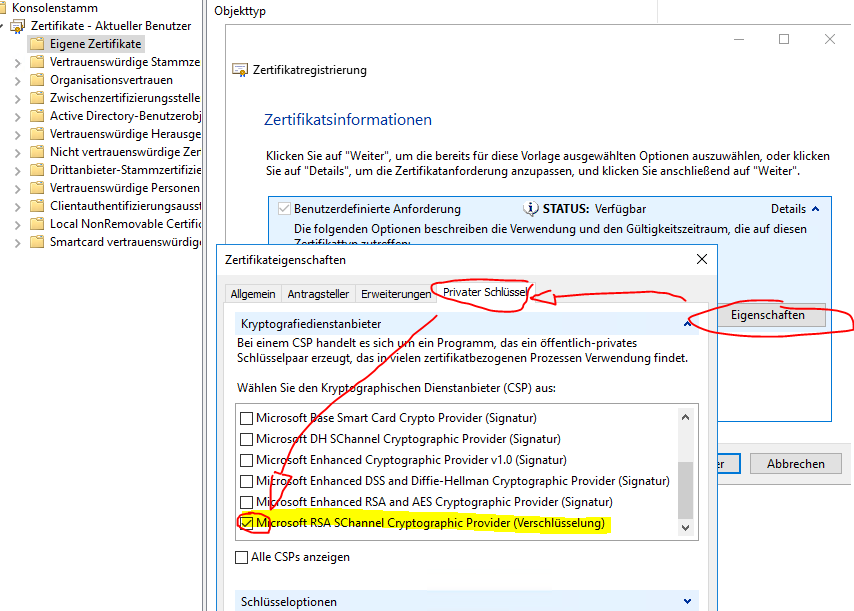
Task: Click the Zertifikate - Aktueller Benutzer snap-in icon
Action: 17,26
